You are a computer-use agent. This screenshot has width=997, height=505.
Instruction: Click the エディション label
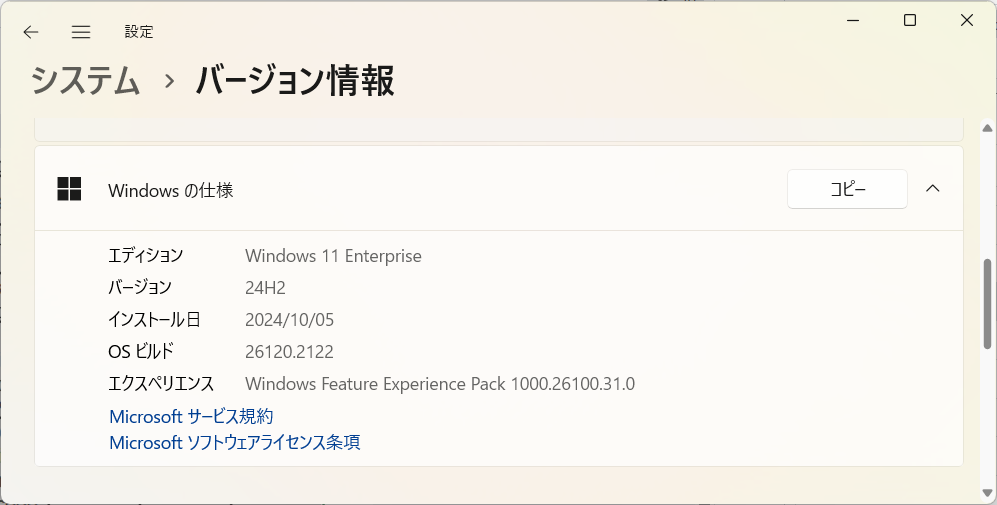click(146, 256)
